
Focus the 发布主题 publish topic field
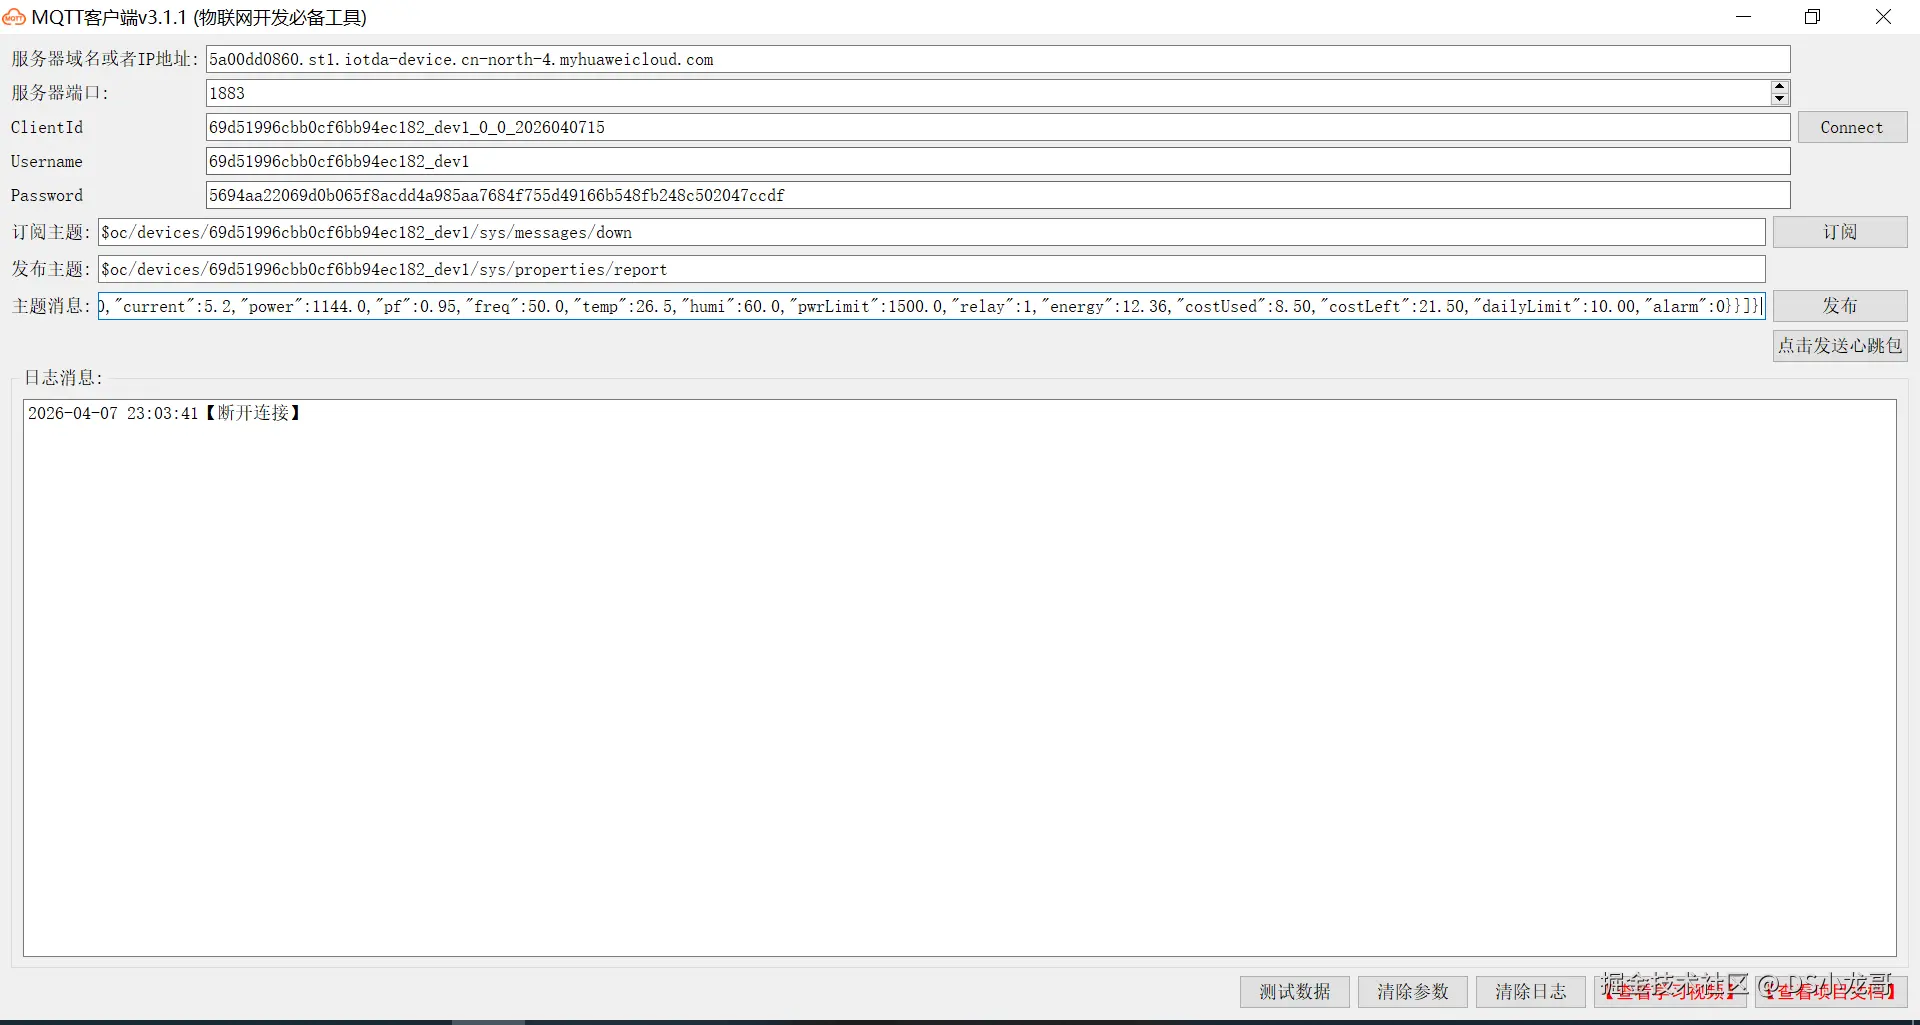932,269
